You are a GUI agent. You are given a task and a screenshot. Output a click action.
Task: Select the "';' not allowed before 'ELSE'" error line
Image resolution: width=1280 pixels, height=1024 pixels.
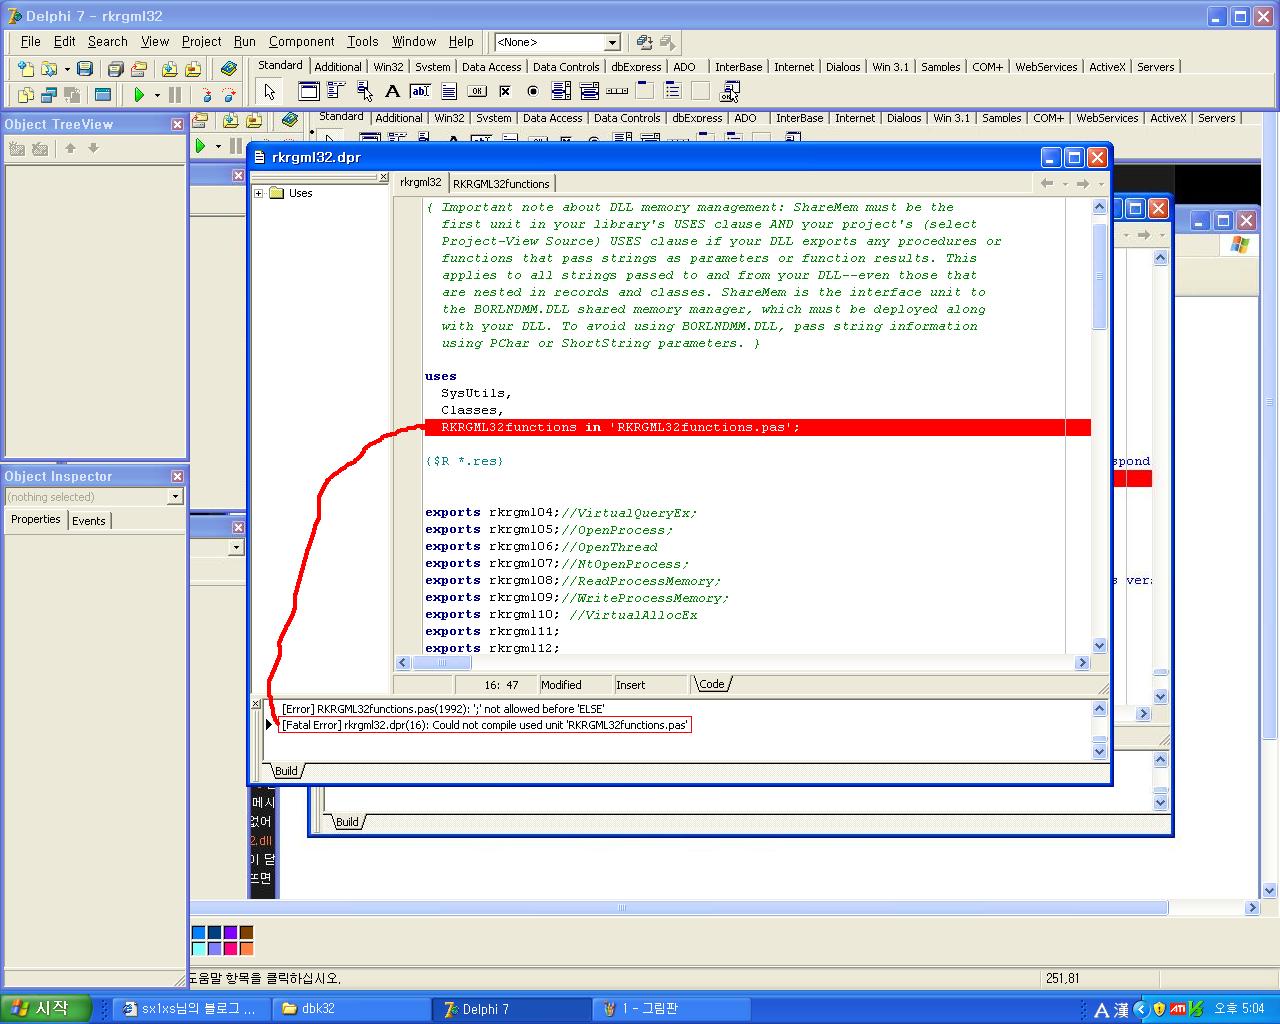tap(443, 708)
